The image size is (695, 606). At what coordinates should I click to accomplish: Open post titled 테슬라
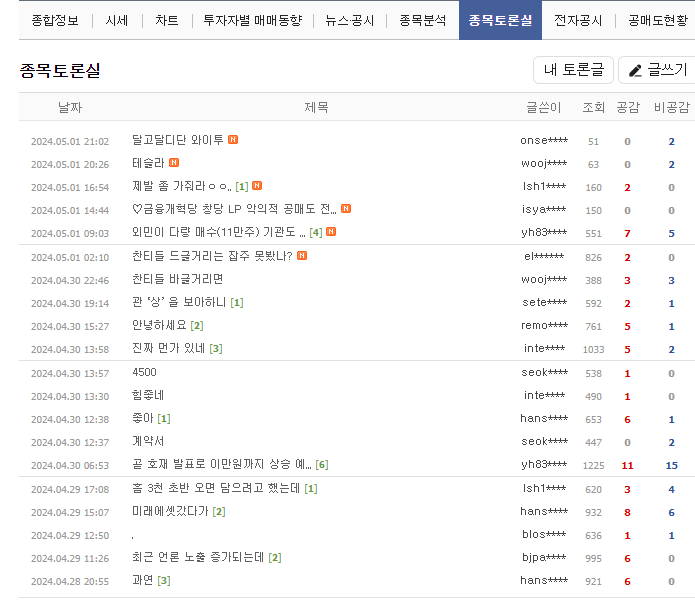pyautogui.click(x=148, y=163)
